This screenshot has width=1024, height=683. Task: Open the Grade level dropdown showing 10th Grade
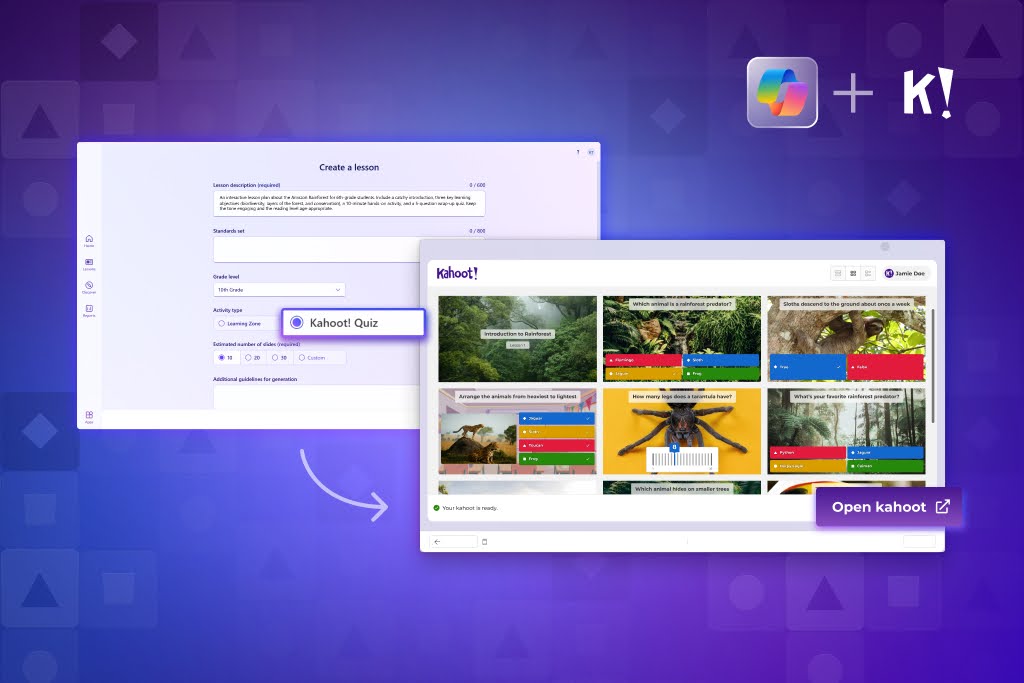point(278,289)
